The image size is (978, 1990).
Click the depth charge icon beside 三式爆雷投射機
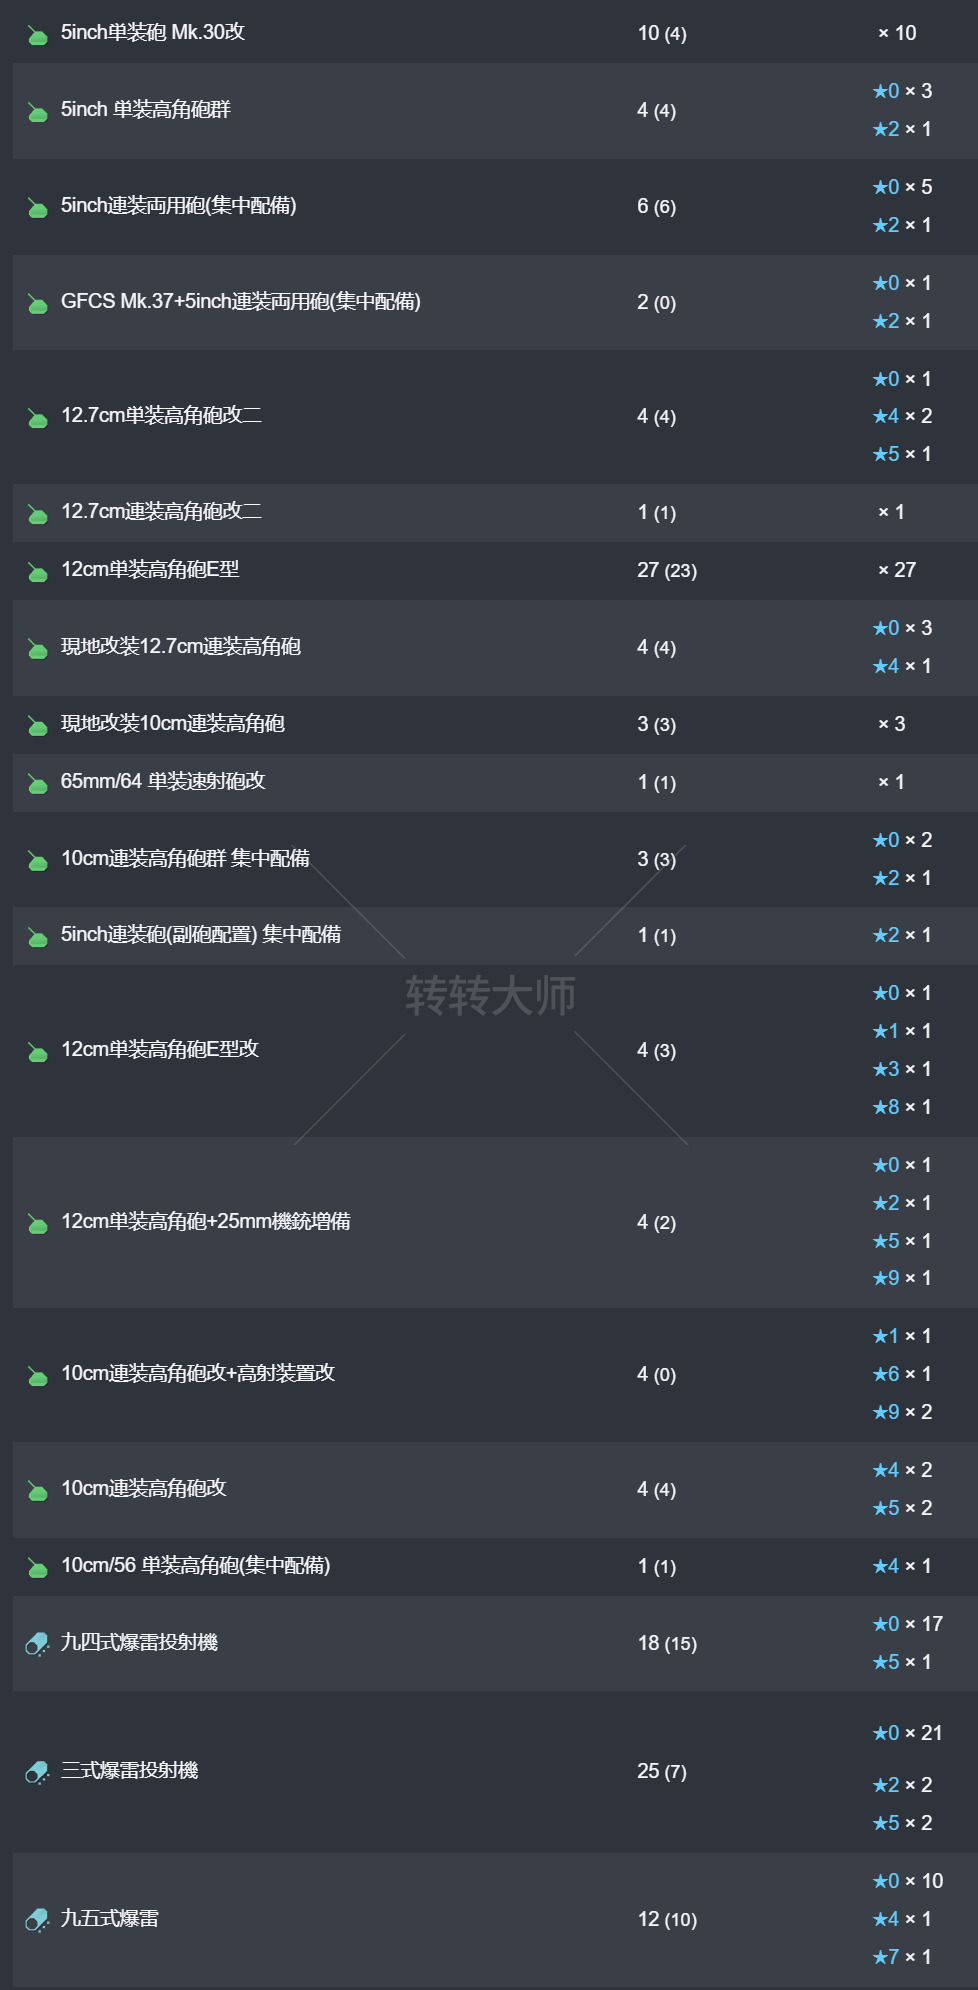[37, 1773]
